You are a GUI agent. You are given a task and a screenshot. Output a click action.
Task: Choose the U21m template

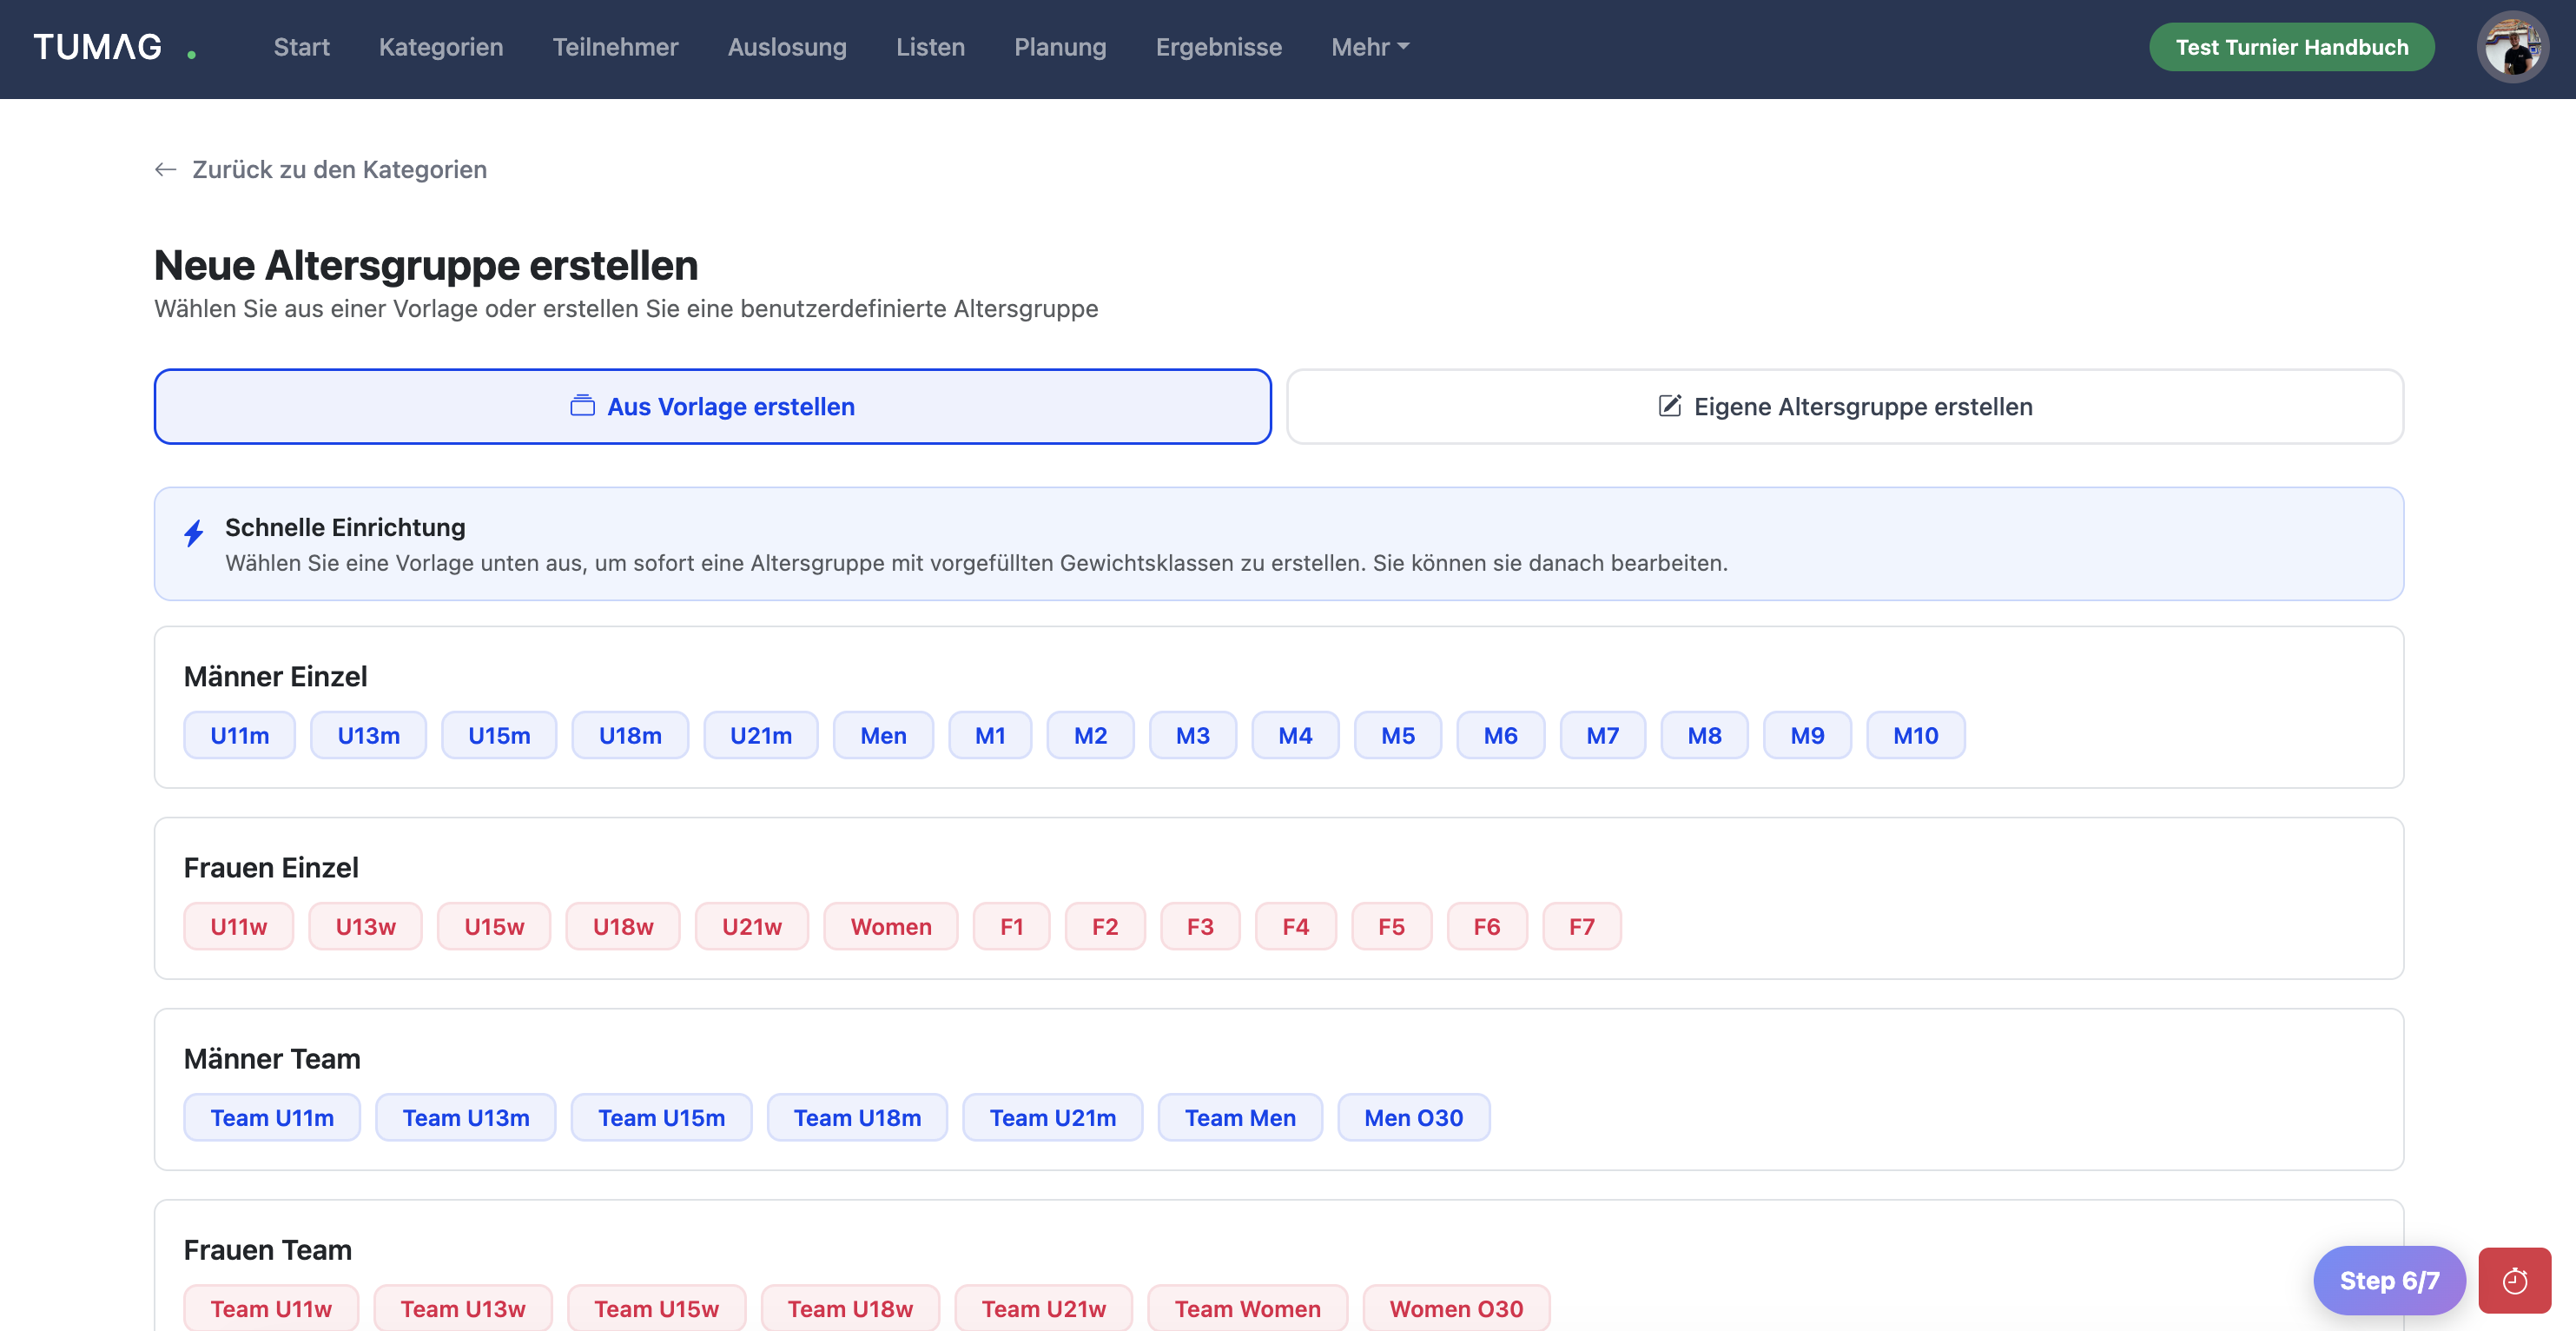pyautogui.click(x=760, y=735)
